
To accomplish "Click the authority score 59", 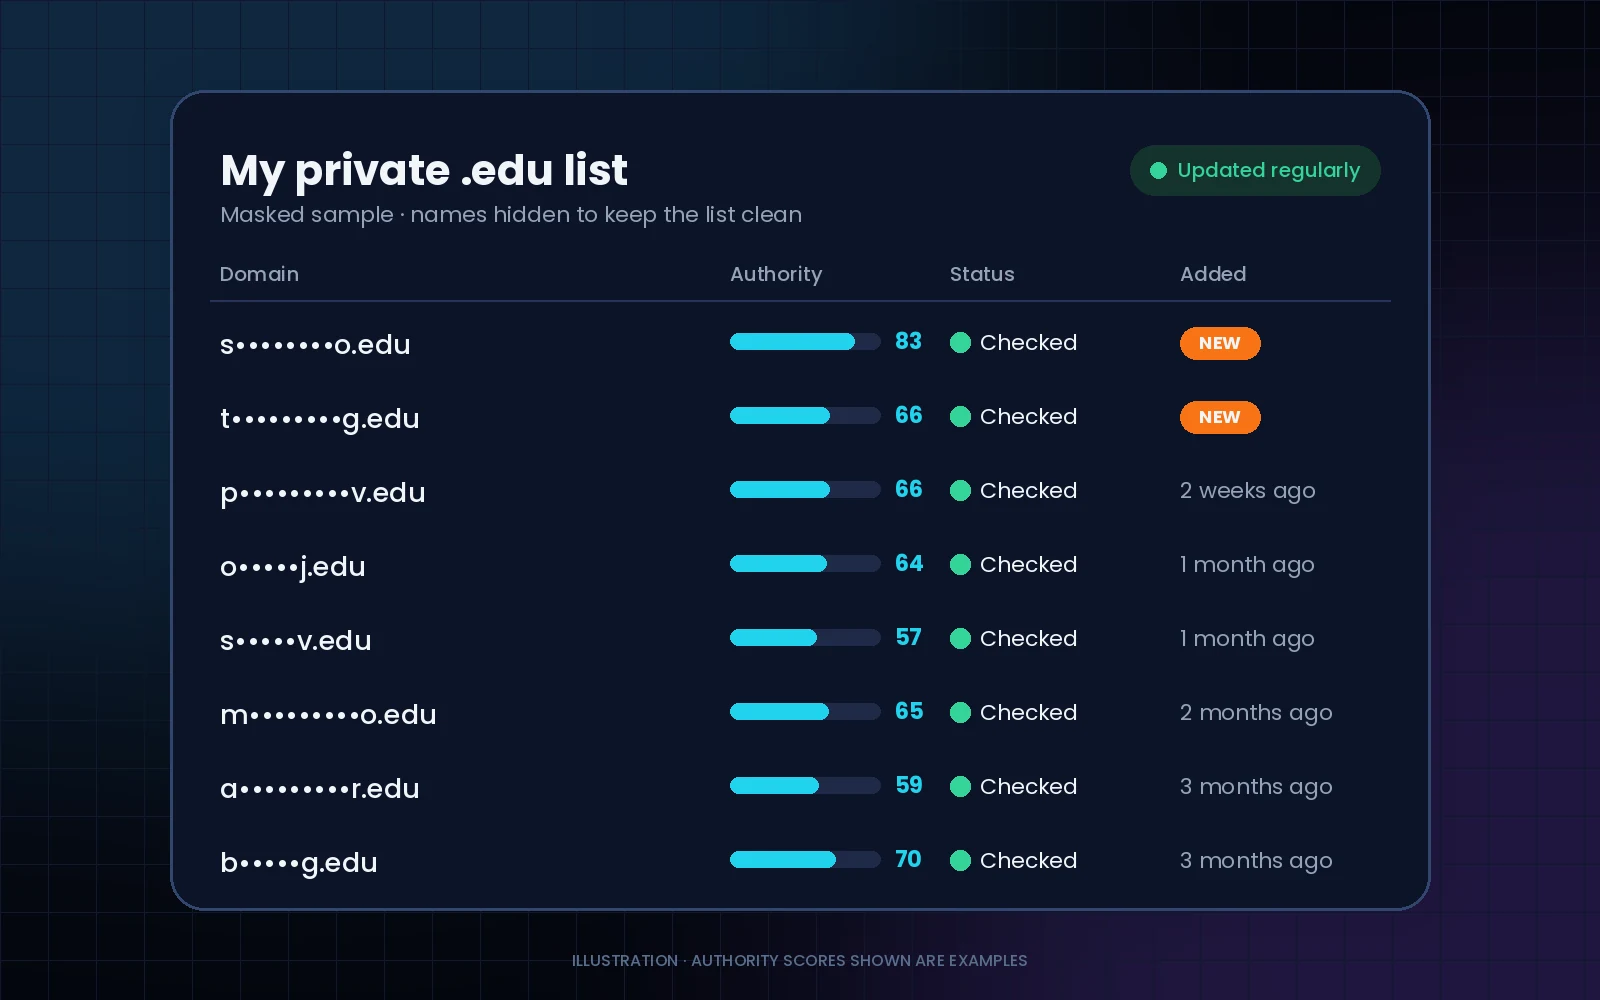I will (909, 786).
